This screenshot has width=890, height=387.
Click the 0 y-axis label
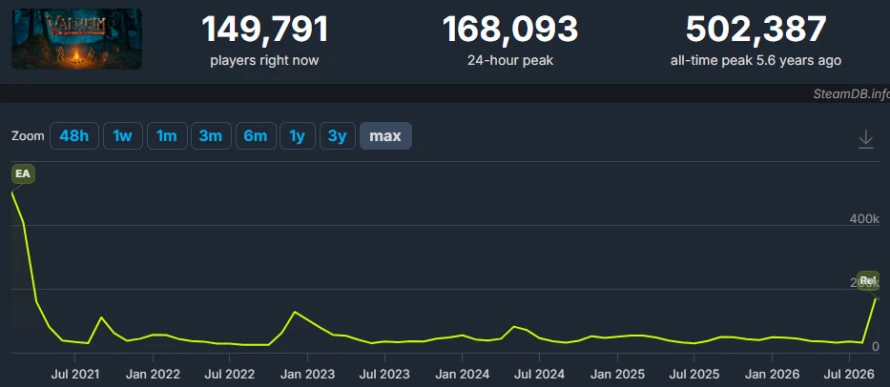[875, 346]
